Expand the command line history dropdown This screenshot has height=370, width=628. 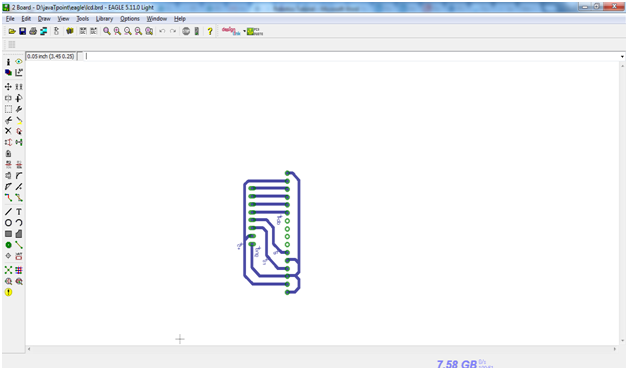click(x=622, y=56)
